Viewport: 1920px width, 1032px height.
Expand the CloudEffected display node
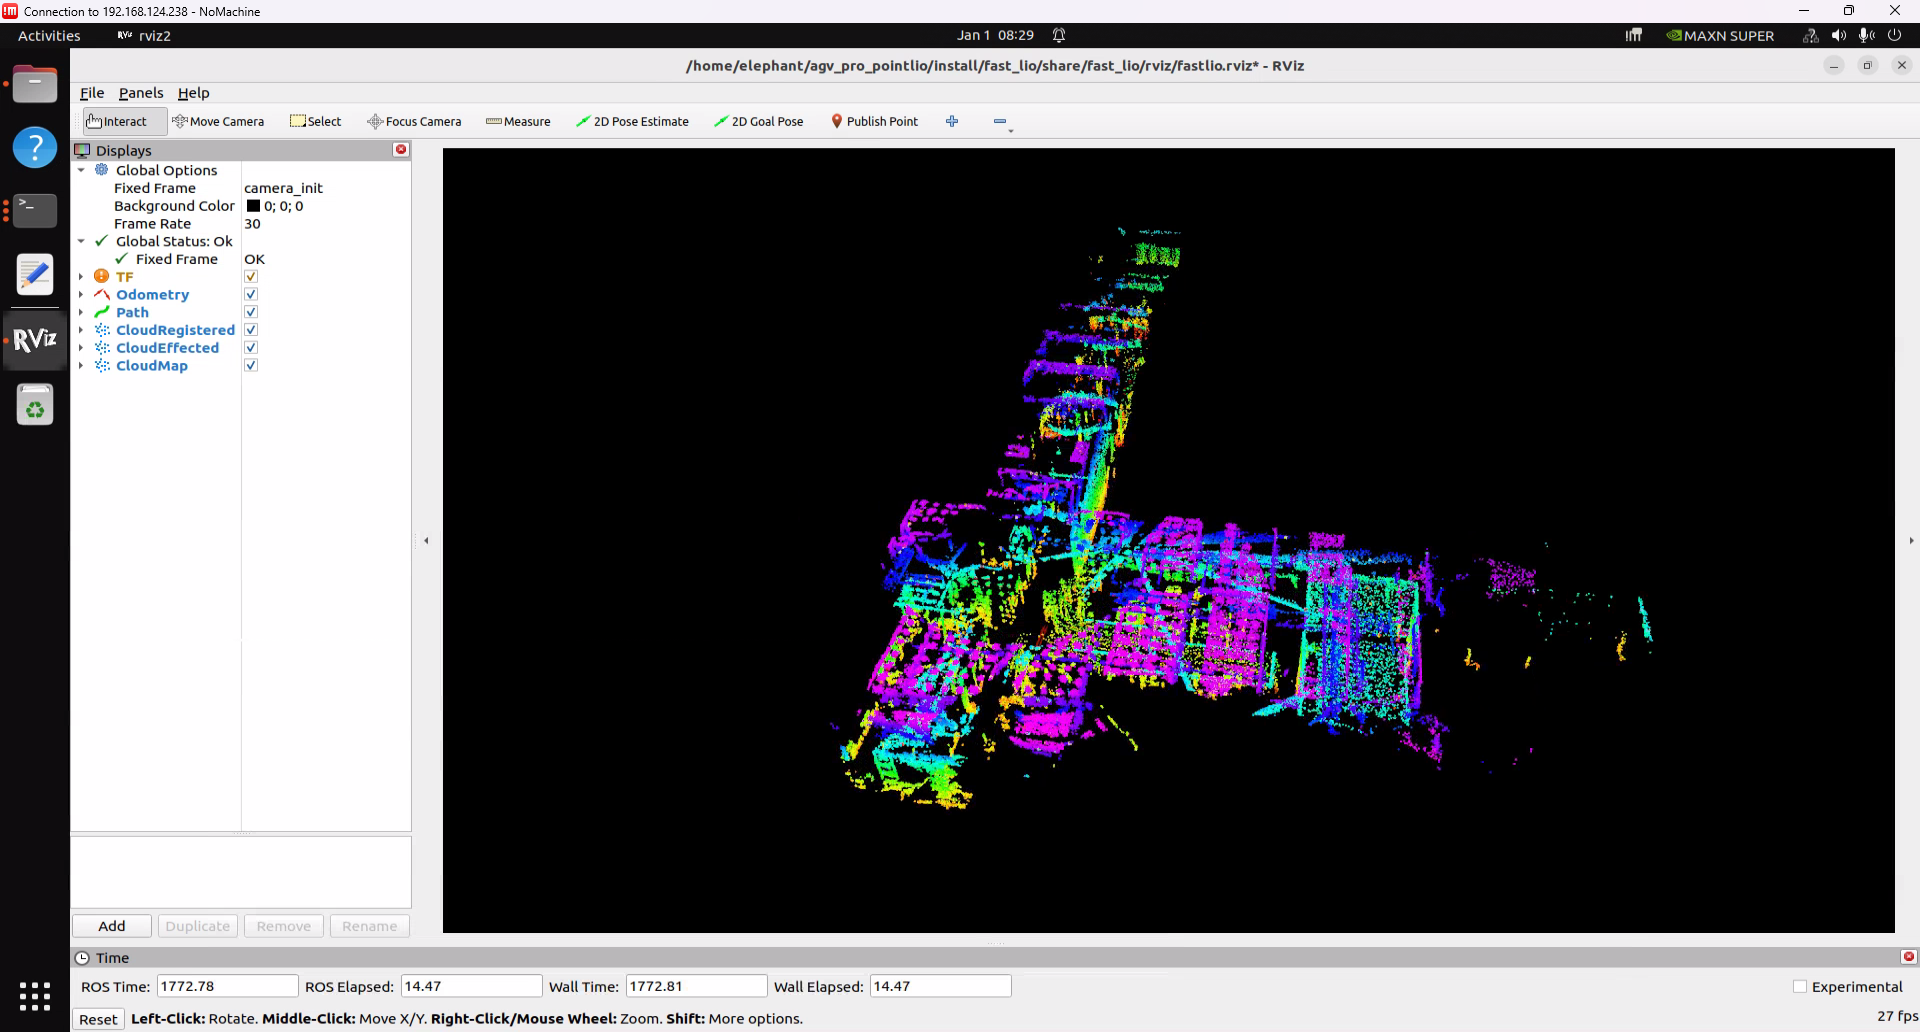click(x=81, y=348)
